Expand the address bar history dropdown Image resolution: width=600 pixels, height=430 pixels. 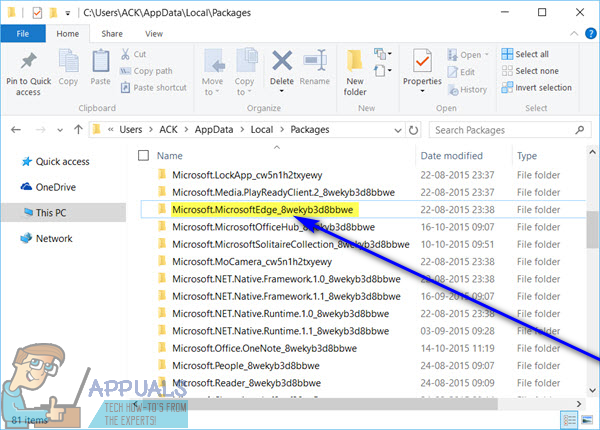click(398, 130)
